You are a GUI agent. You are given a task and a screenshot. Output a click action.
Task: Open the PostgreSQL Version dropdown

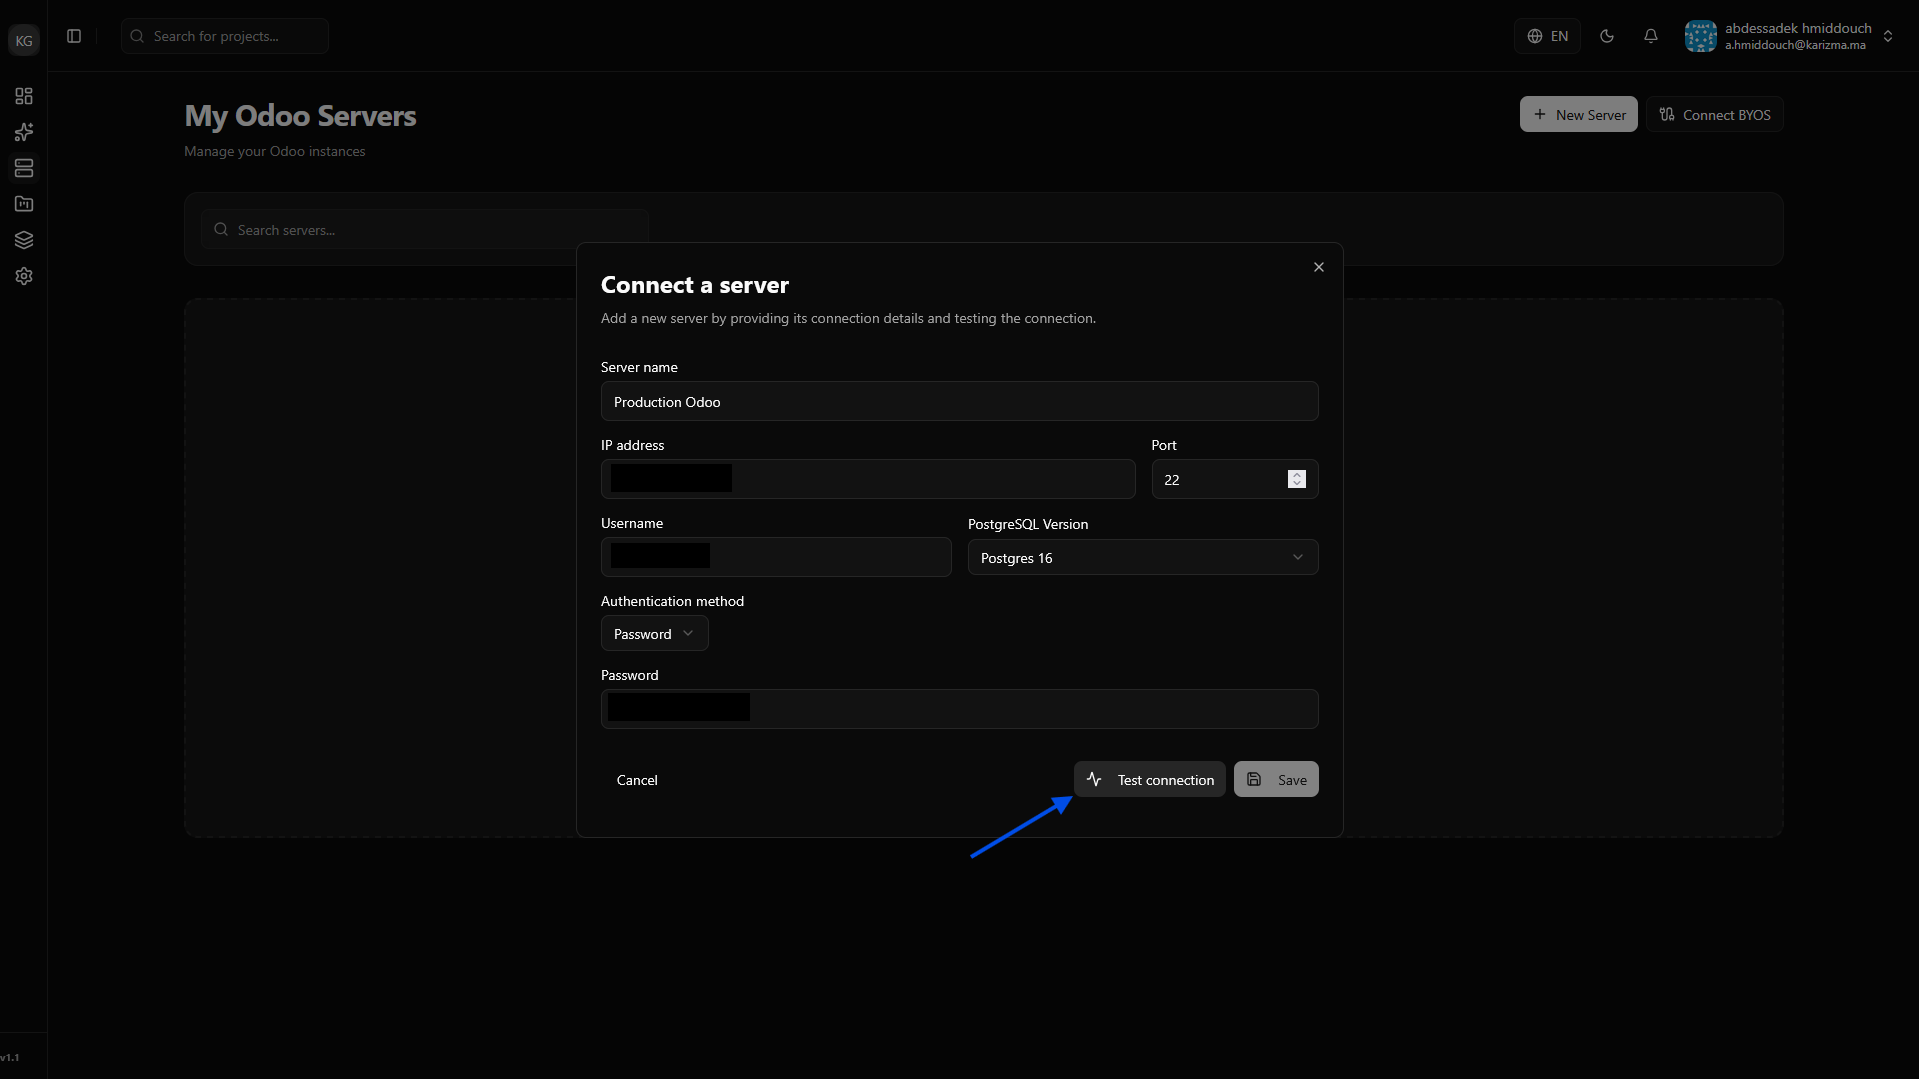point(1143,557)
